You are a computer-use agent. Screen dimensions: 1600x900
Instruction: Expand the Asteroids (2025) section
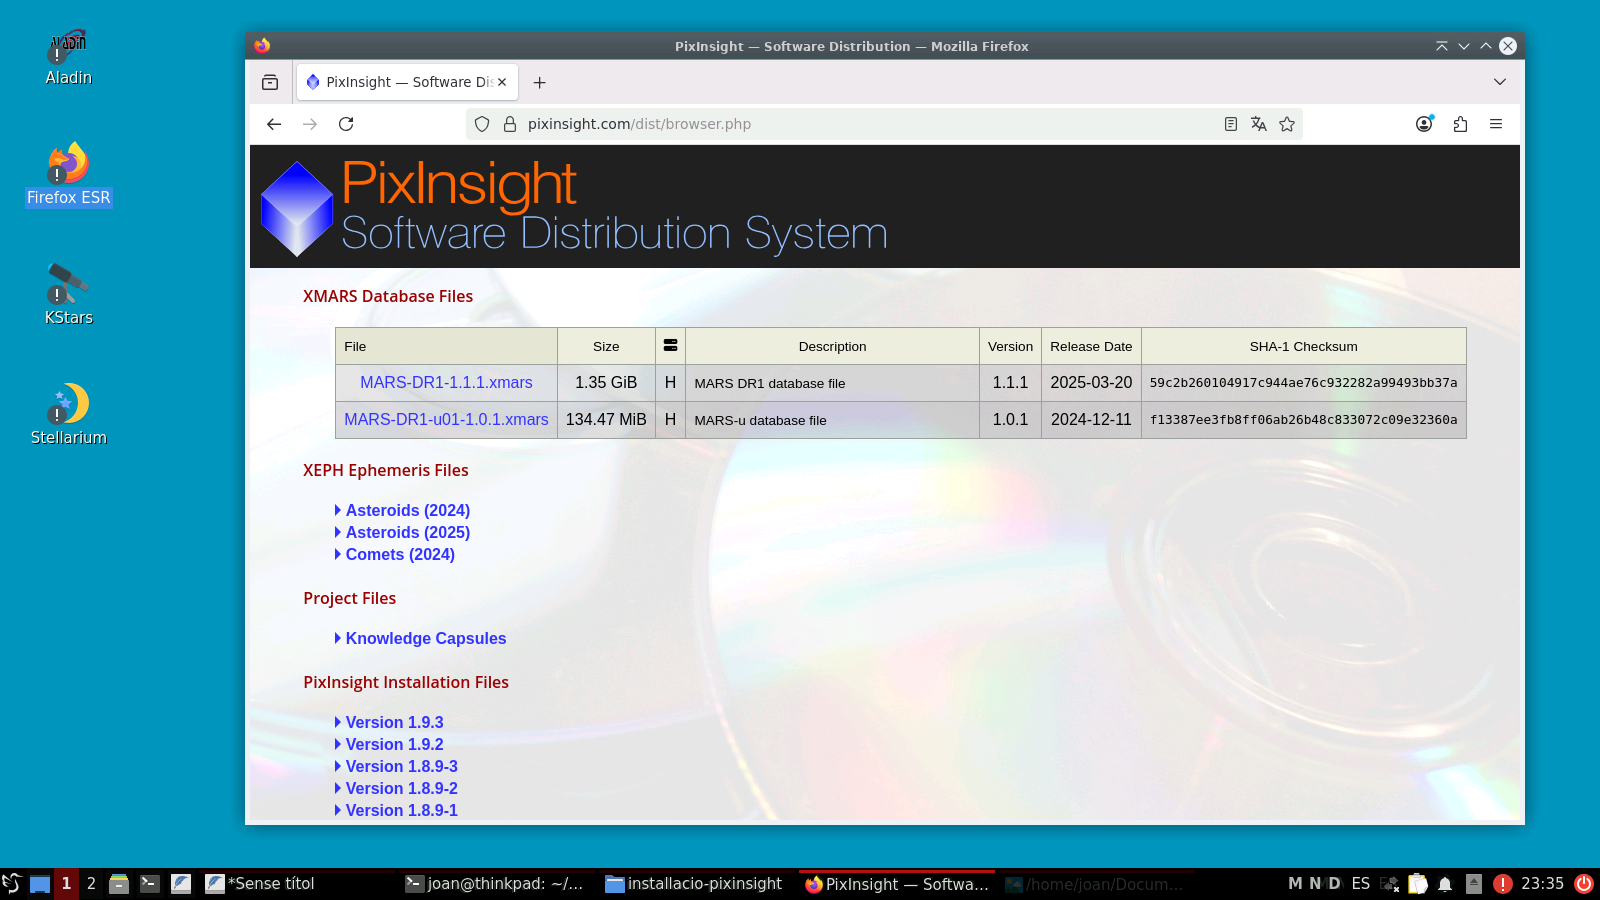407,533
